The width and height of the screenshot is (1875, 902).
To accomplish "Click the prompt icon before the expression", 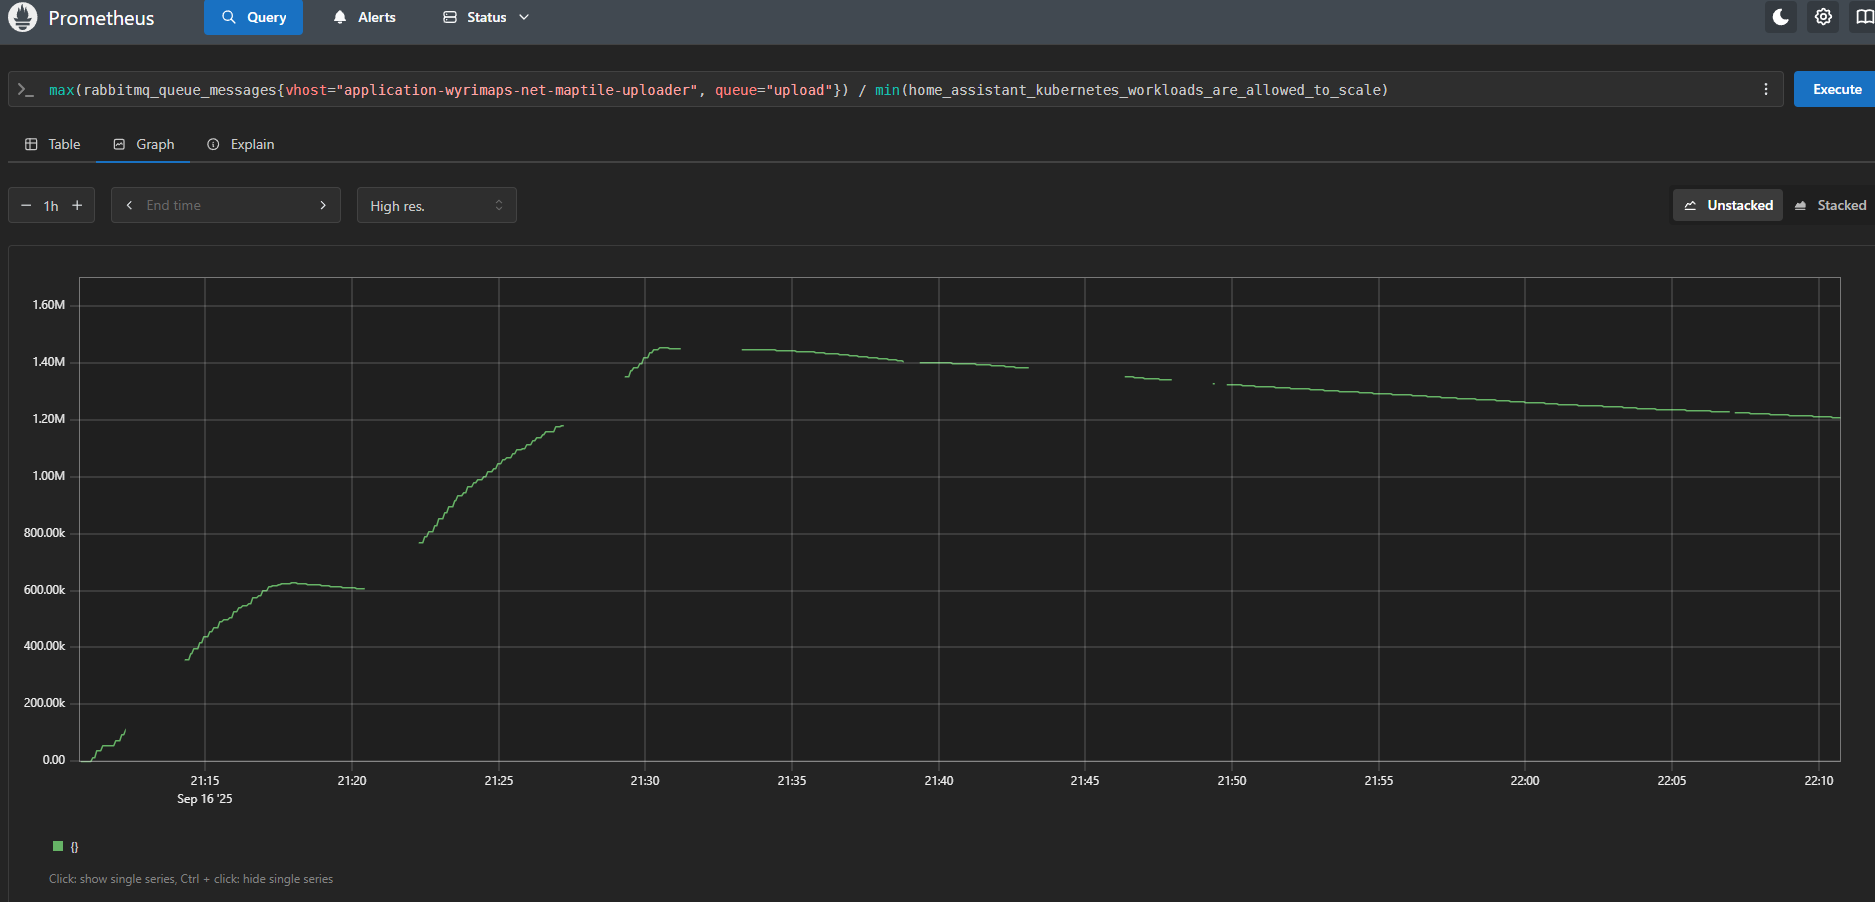I will coord(26,90).
